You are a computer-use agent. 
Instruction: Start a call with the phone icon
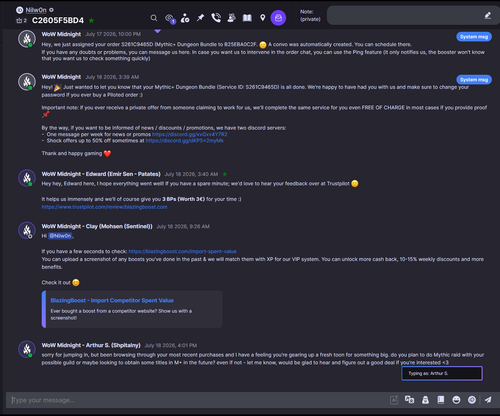tap(216, 18)
